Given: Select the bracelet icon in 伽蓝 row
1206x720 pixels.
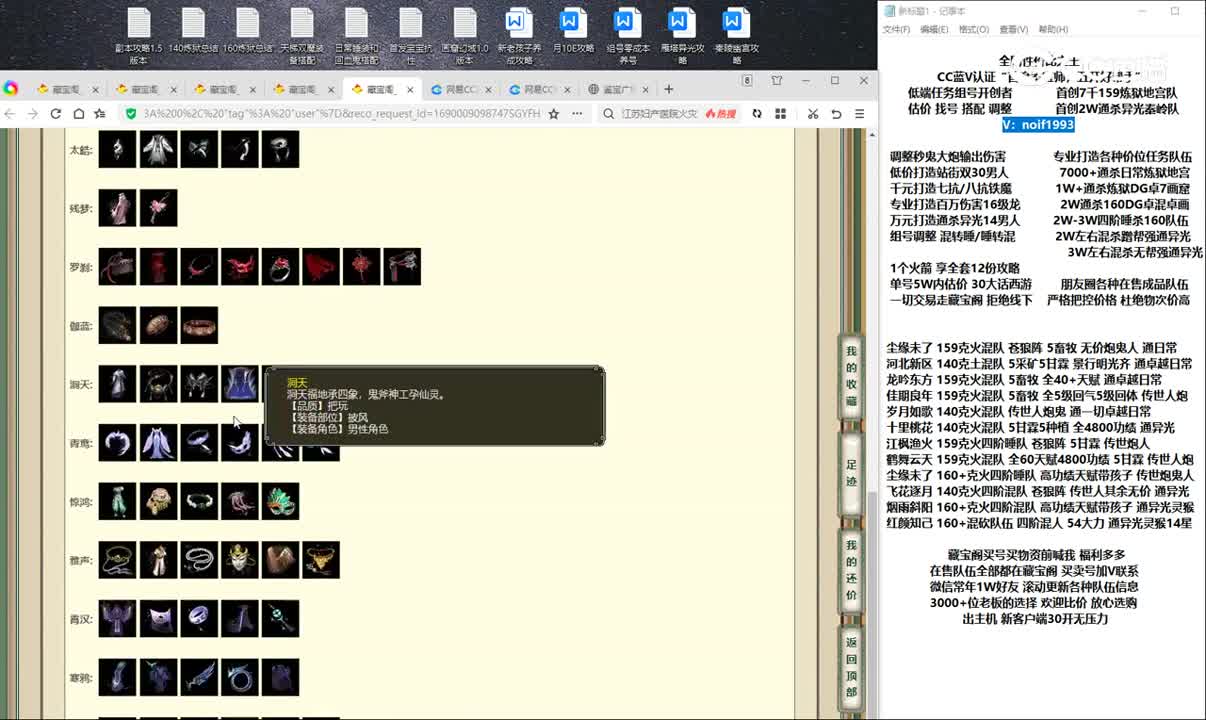Looking at the screenshot, I should pyautogui.click(x=199, y=325).
